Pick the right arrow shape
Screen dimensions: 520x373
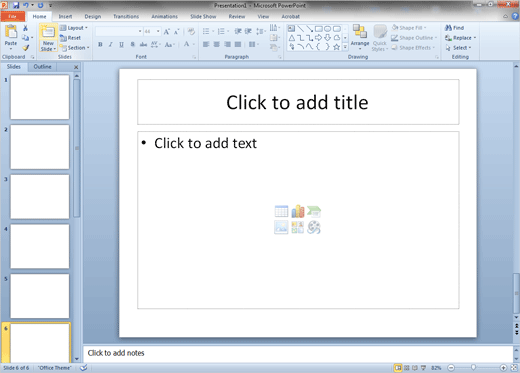(319, 38)
